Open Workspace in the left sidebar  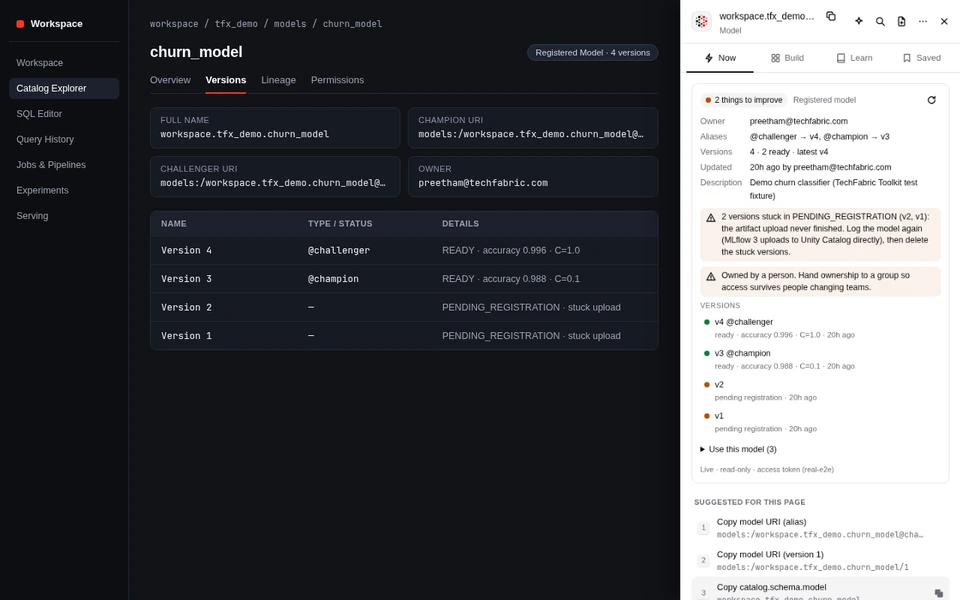(x=64, y=63)
